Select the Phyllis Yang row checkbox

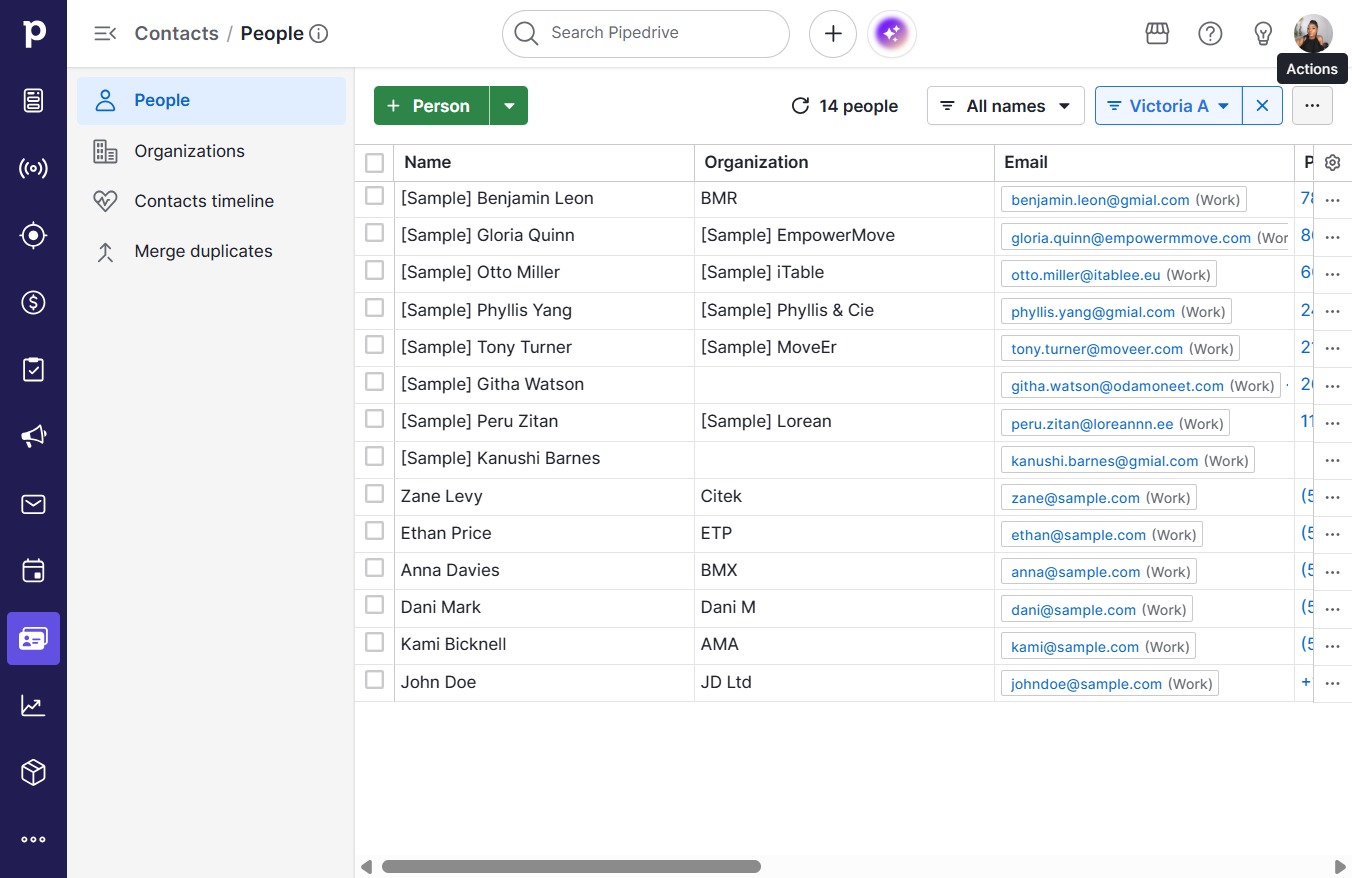[374, 307]
